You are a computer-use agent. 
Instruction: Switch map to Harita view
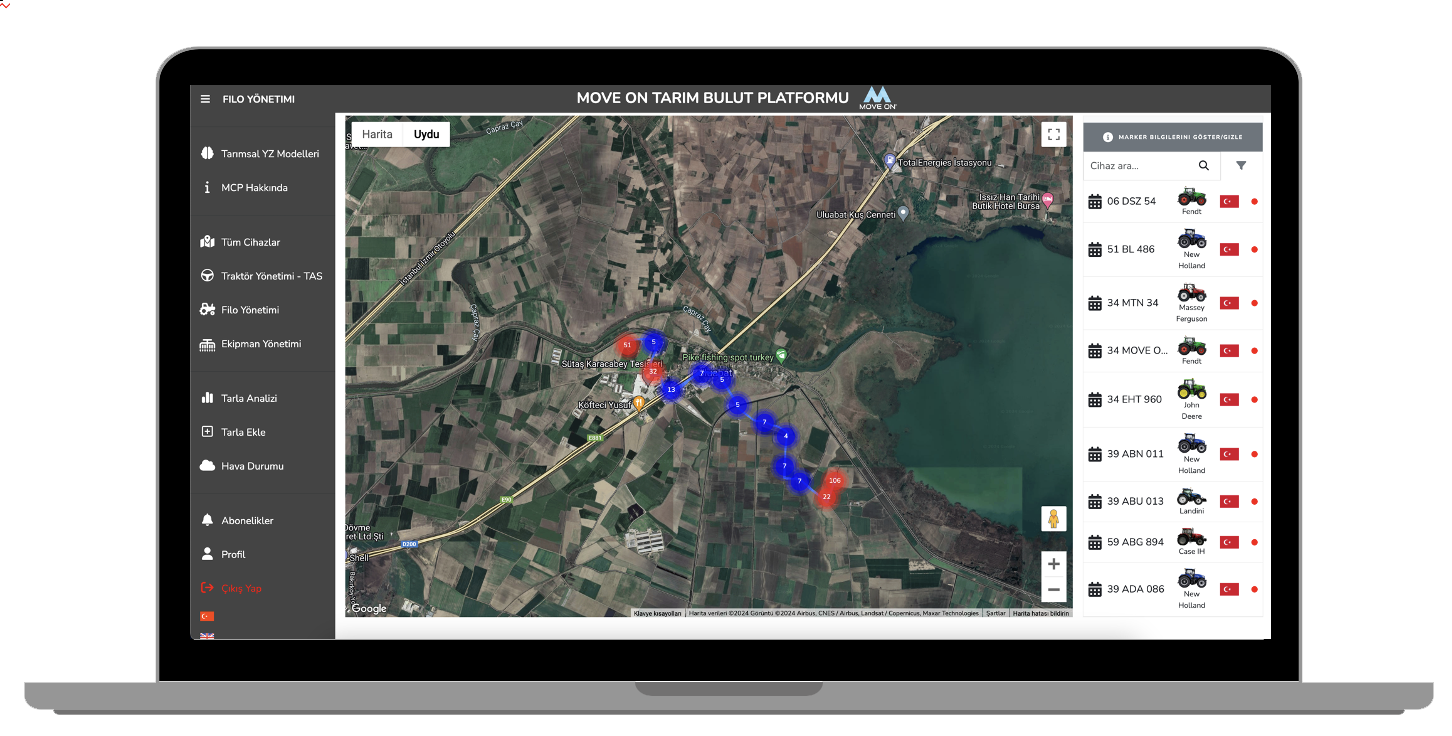pyautogui.click(x=377, y=134)
